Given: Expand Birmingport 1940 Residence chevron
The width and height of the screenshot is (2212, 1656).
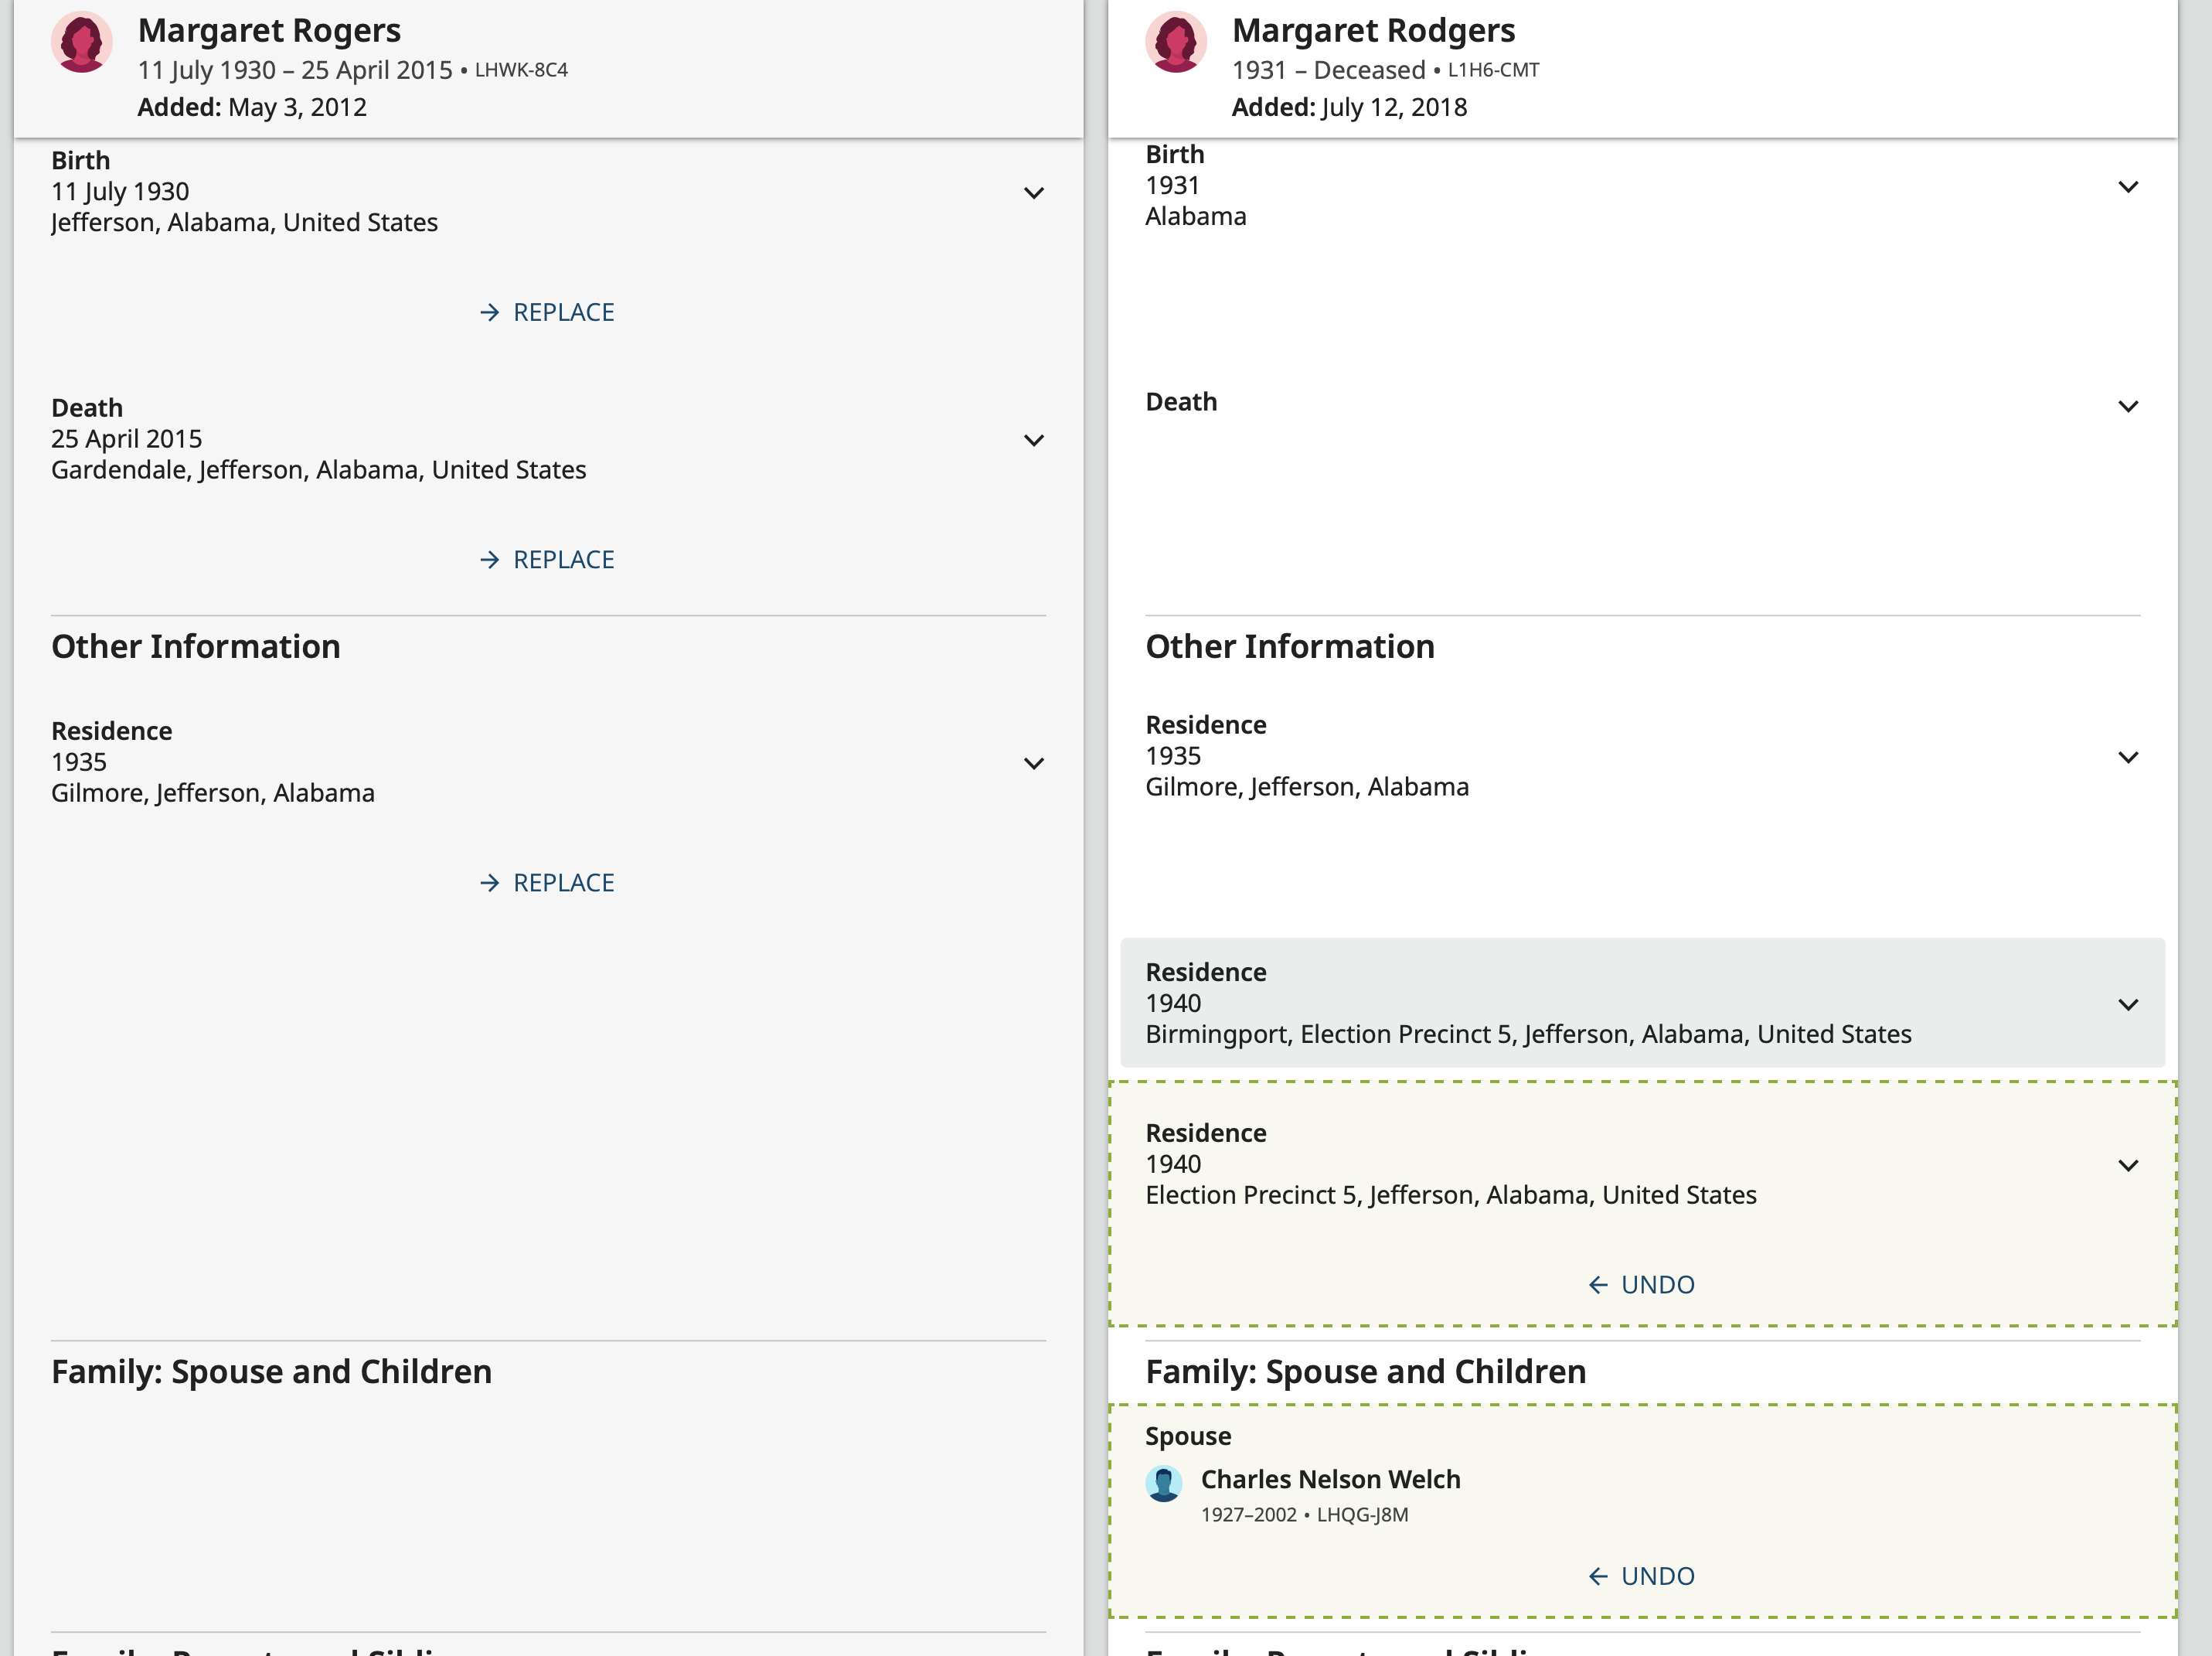Looking at the screenshot, I should point(2127,1005).
